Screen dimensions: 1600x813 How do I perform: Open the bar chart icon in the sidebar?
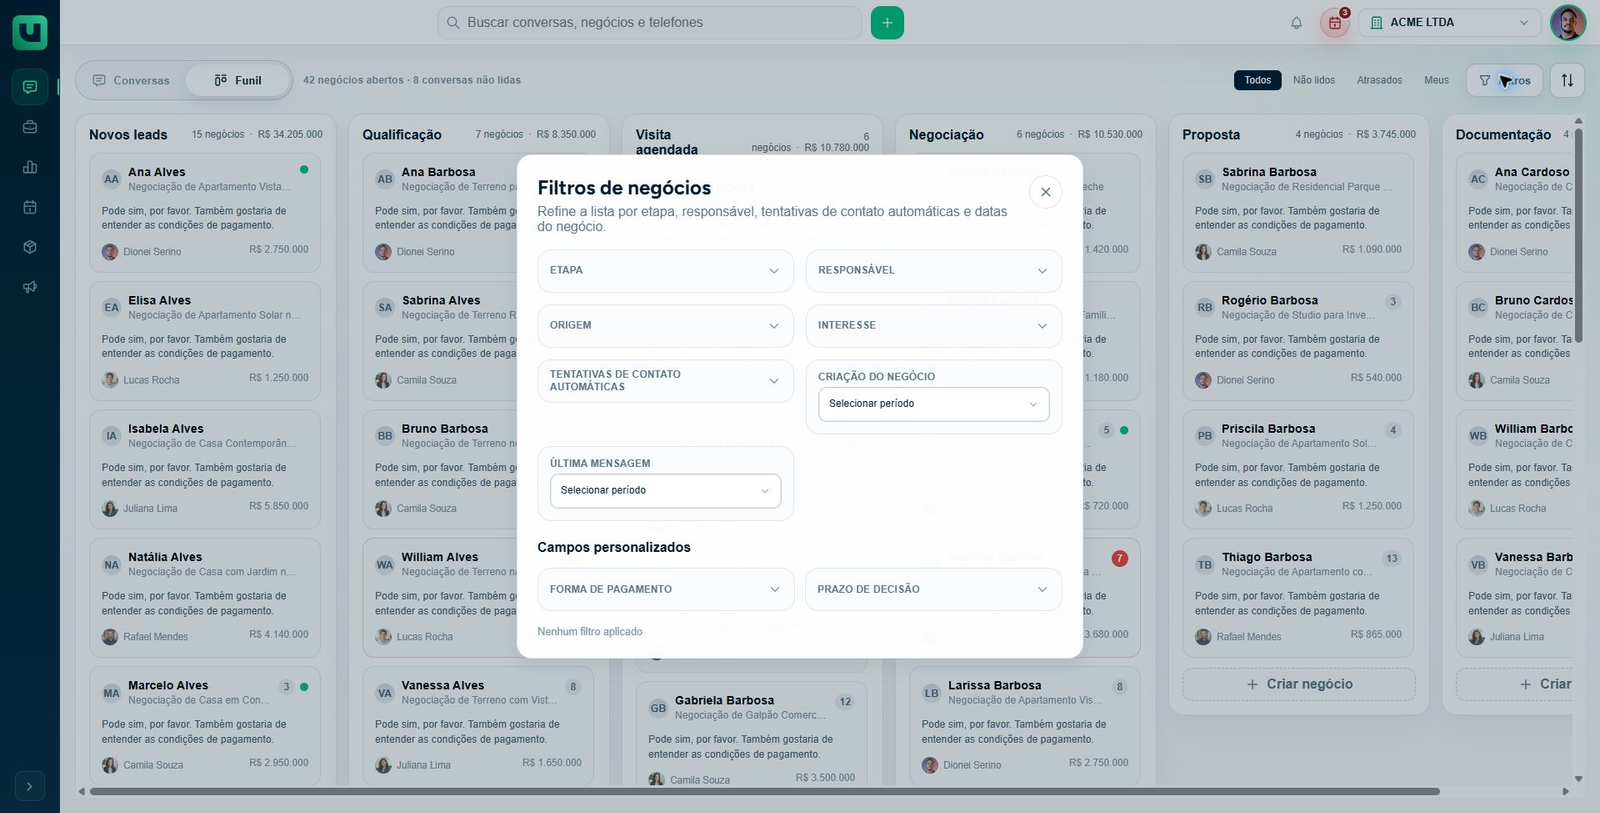coord(30,167)
